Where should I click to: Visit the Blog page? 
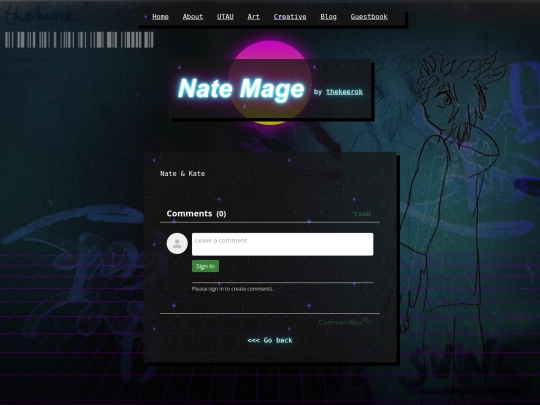[x=328, y=17]
